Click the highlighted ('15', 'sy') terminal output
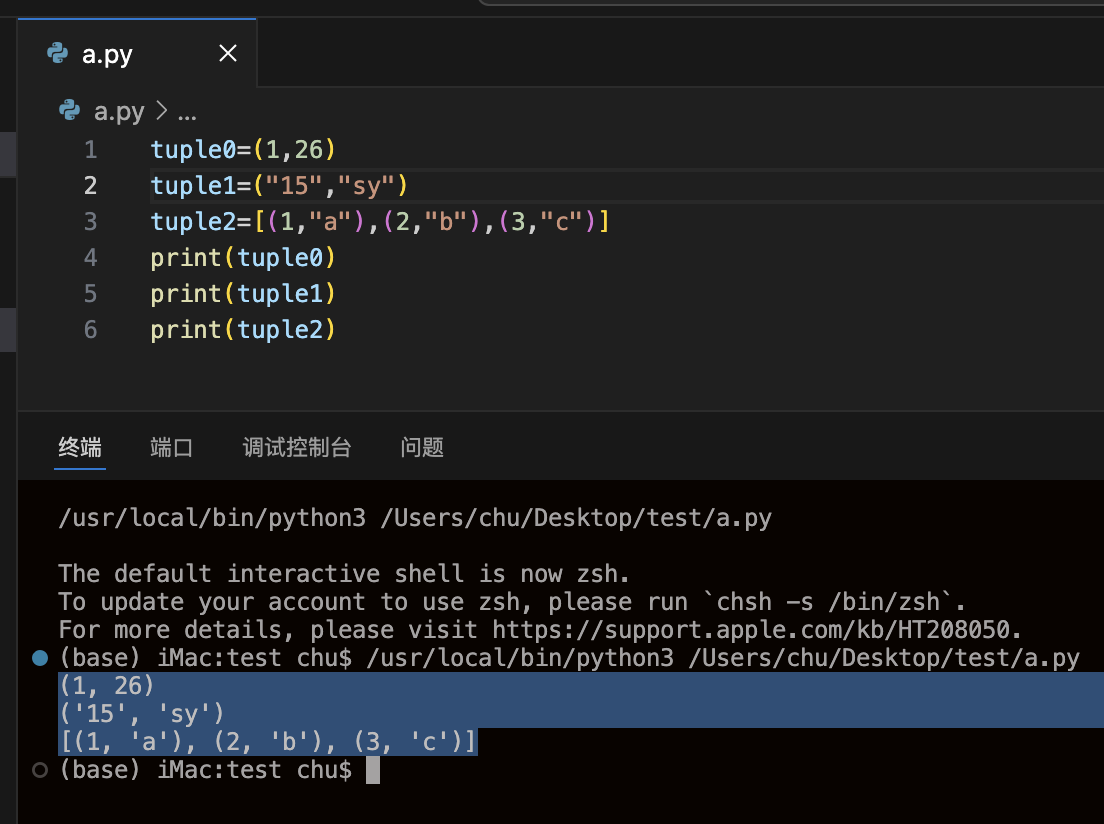Image resolution: width=1104 pixels, height=824 pixels. (142, 714)
